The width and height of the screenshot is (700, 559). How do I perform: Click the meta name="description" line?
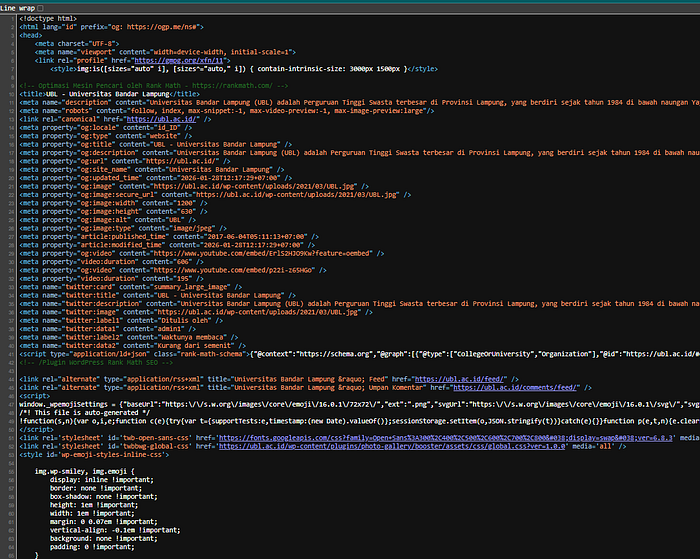pyautogui.click(x=359, y=103)
